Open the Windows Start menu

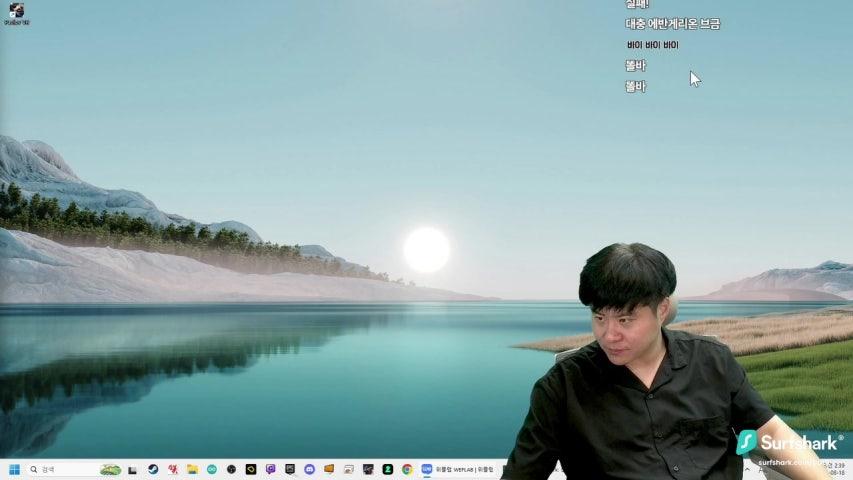click(x=15, y=469)
